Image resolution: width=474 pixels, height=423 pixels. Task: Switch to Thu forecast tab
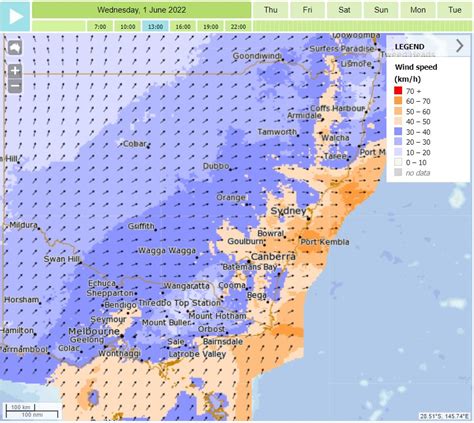point(271,10)
